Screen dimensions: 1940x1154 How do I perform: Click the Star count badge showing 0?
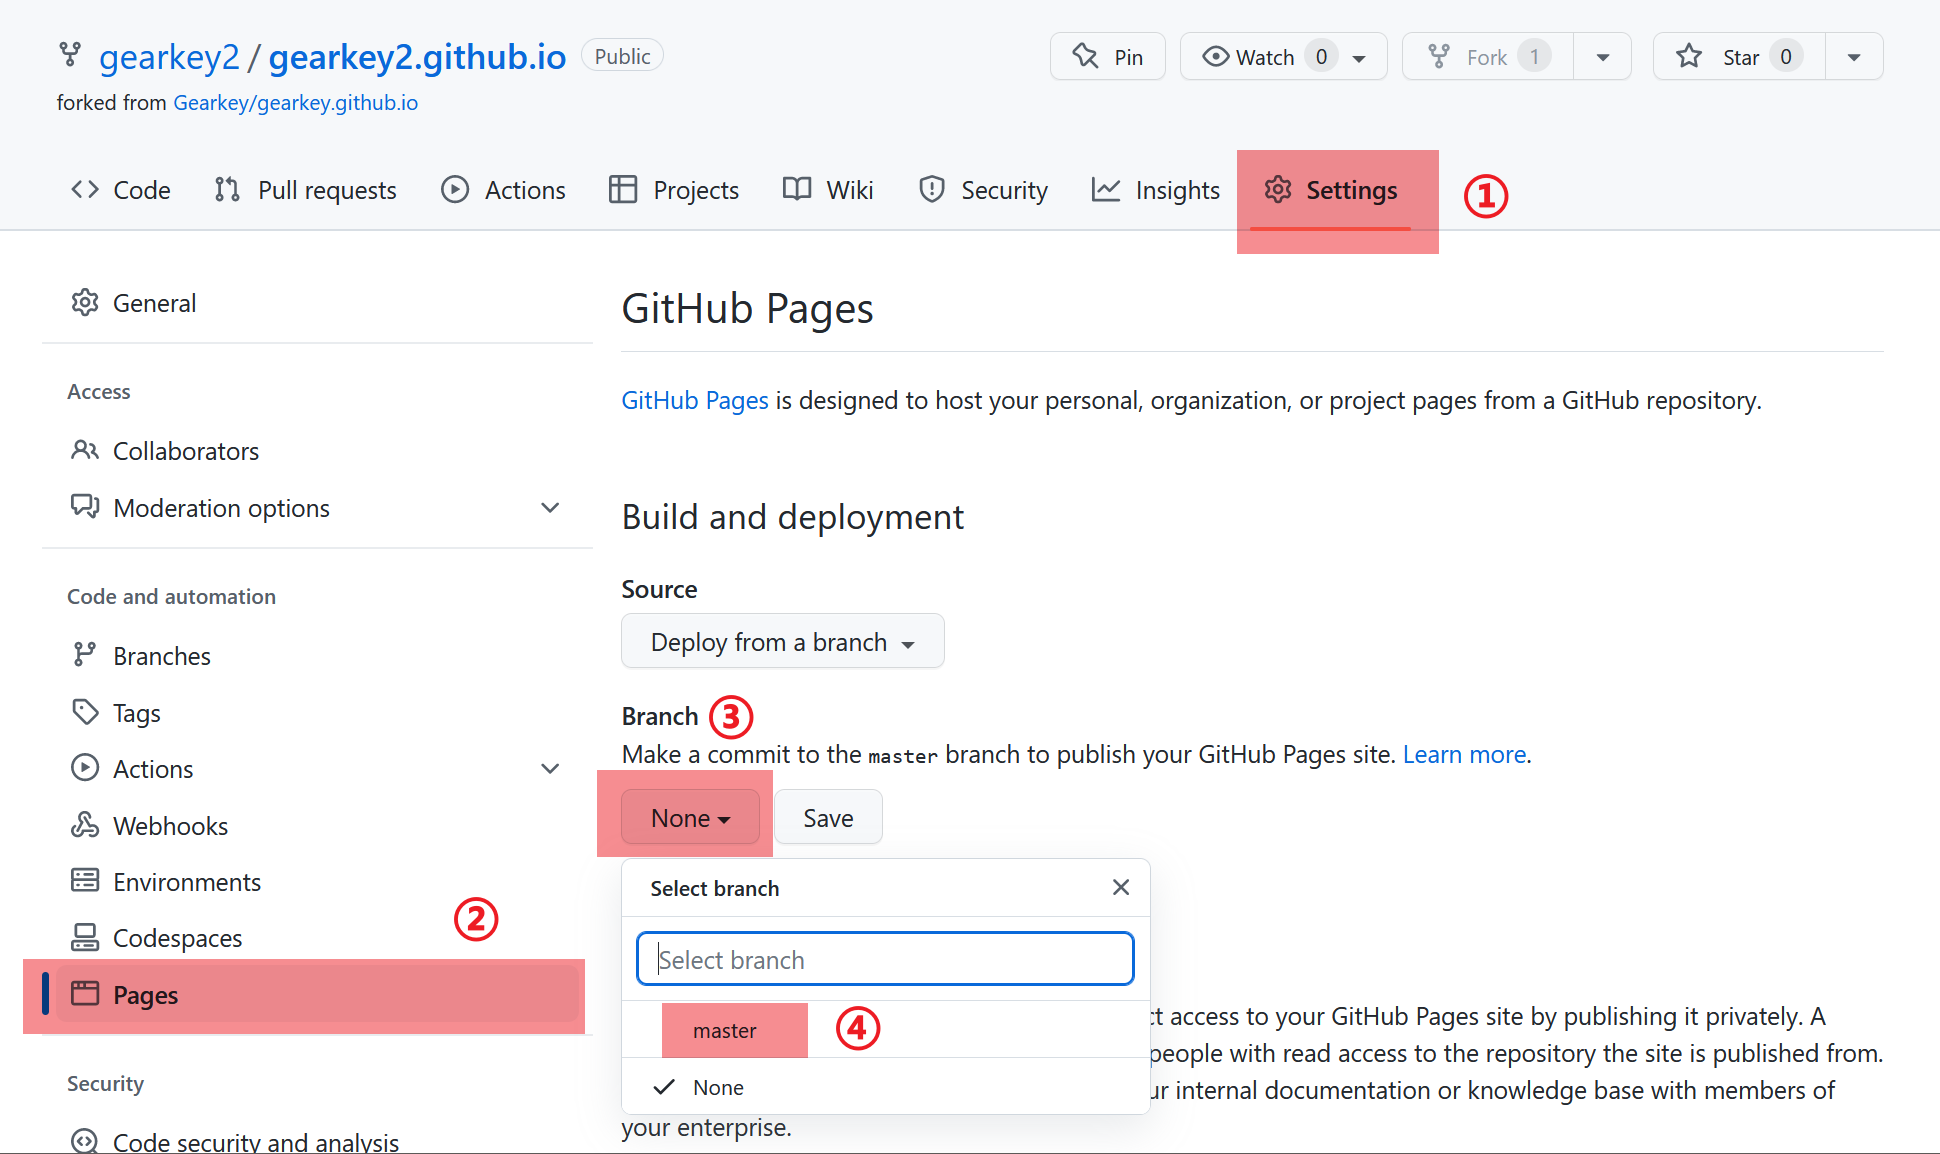click(x=1786, y=56)
